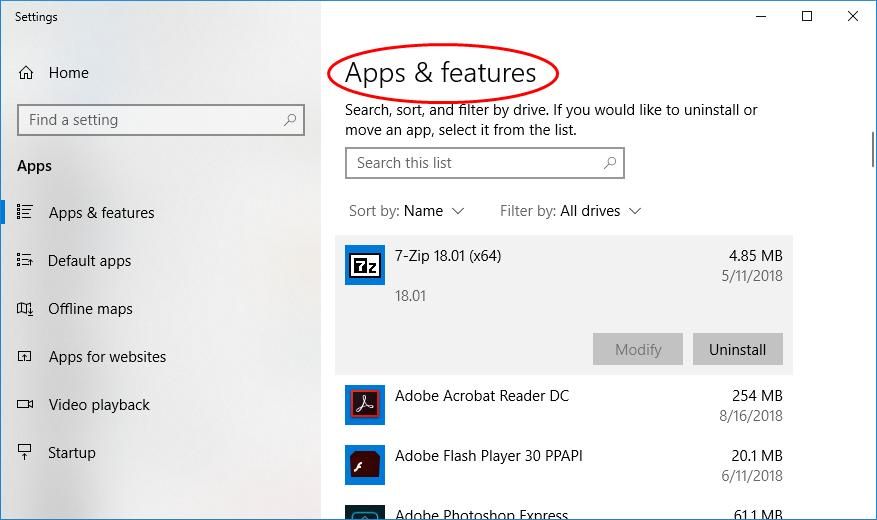
Task: Click the Default apps icon
Action: coord(26,261)
